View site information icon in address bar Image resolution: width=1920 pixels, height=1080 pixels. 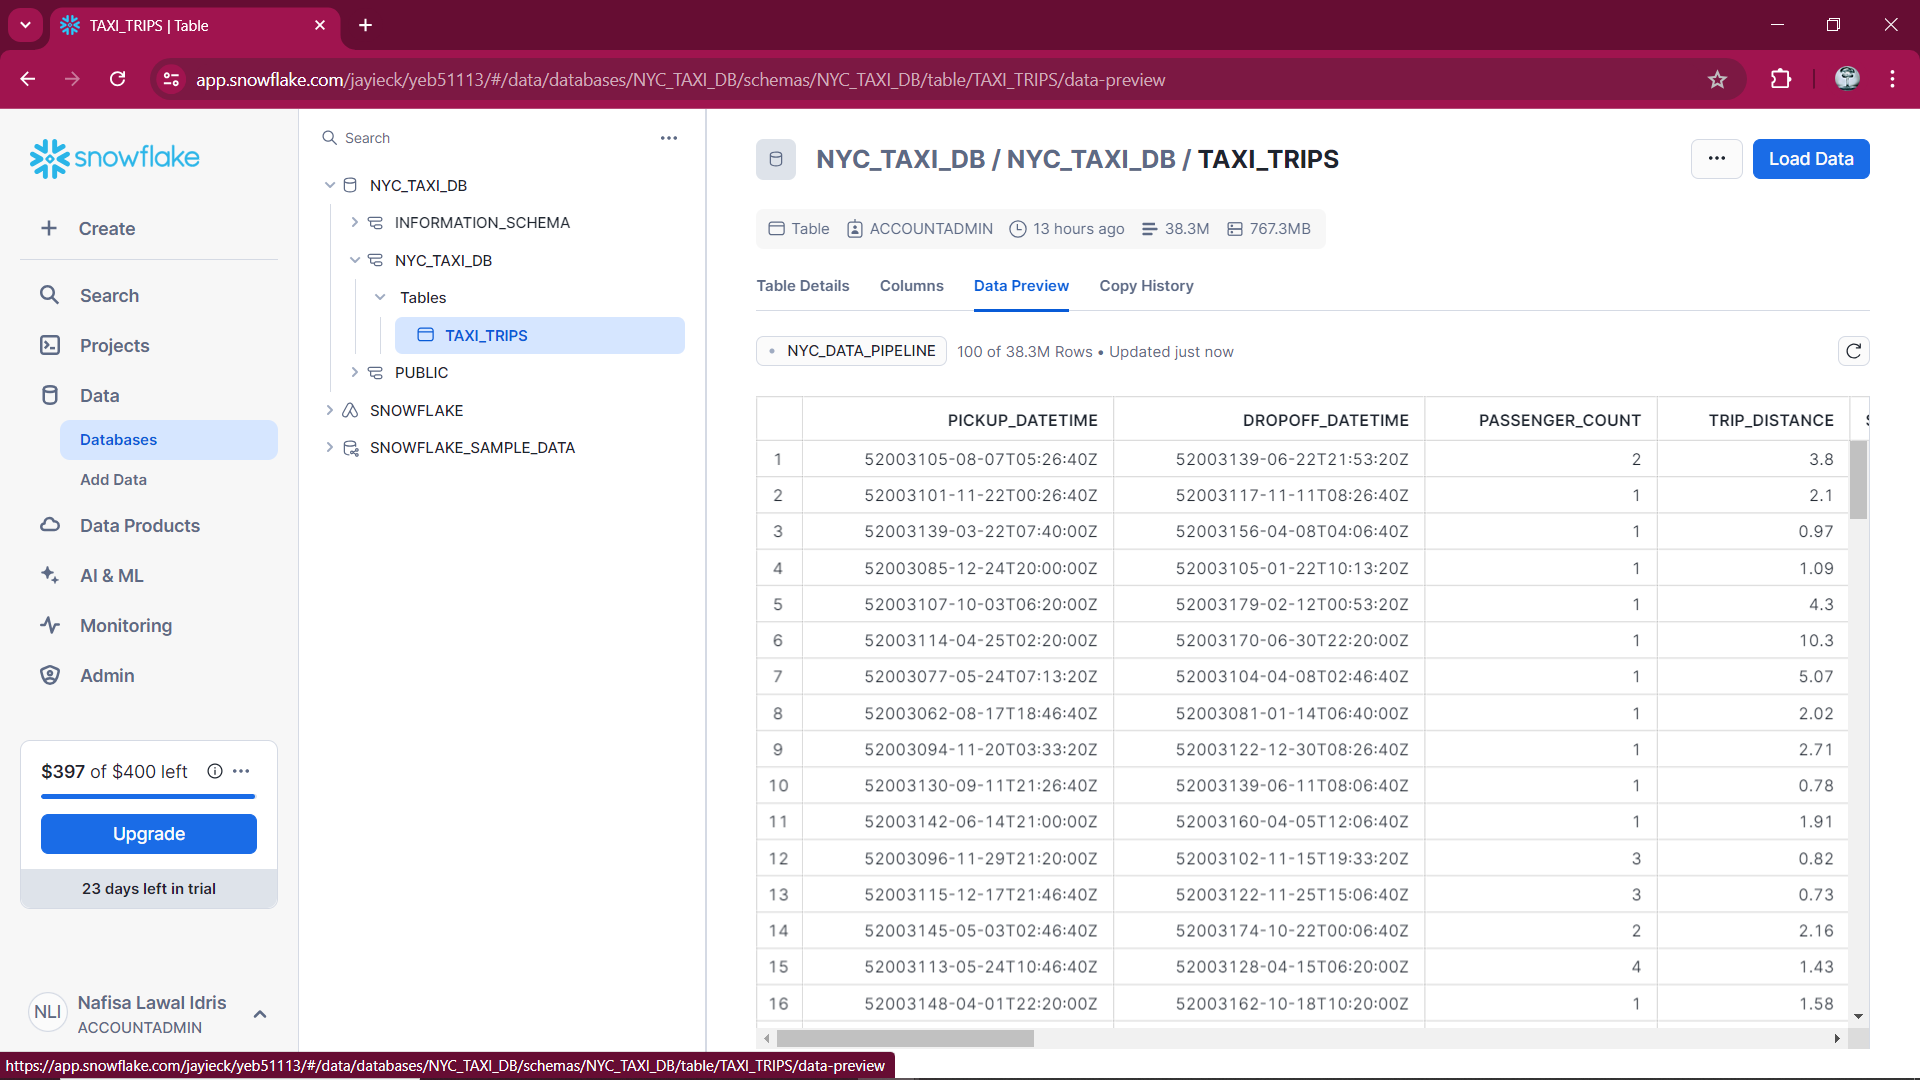[x=171, y=79]
